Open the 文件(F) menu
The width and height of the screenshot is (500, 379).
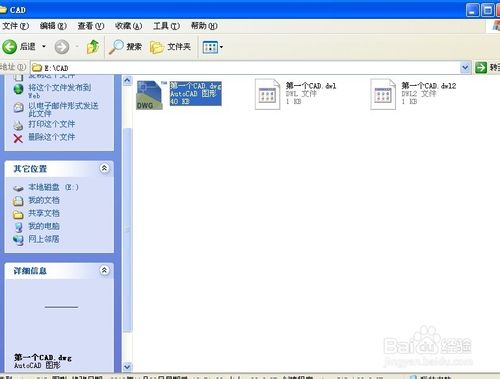[x=15, y=26]
